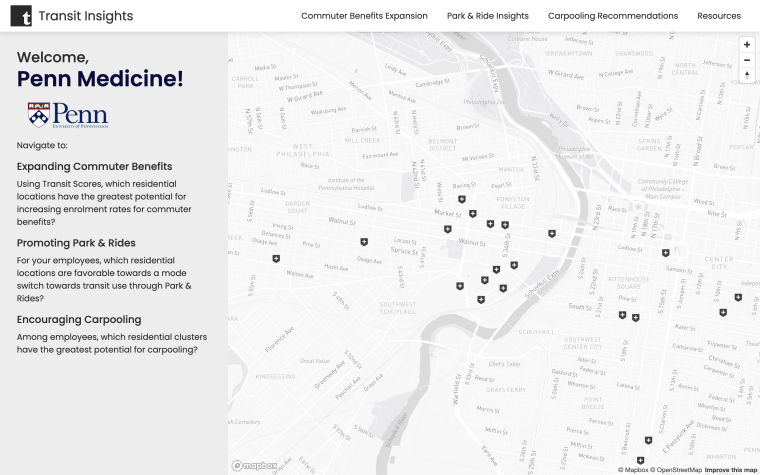Screen dimensions: 760x475
Task: Open the Resources menu item
Action: [719, 16]
